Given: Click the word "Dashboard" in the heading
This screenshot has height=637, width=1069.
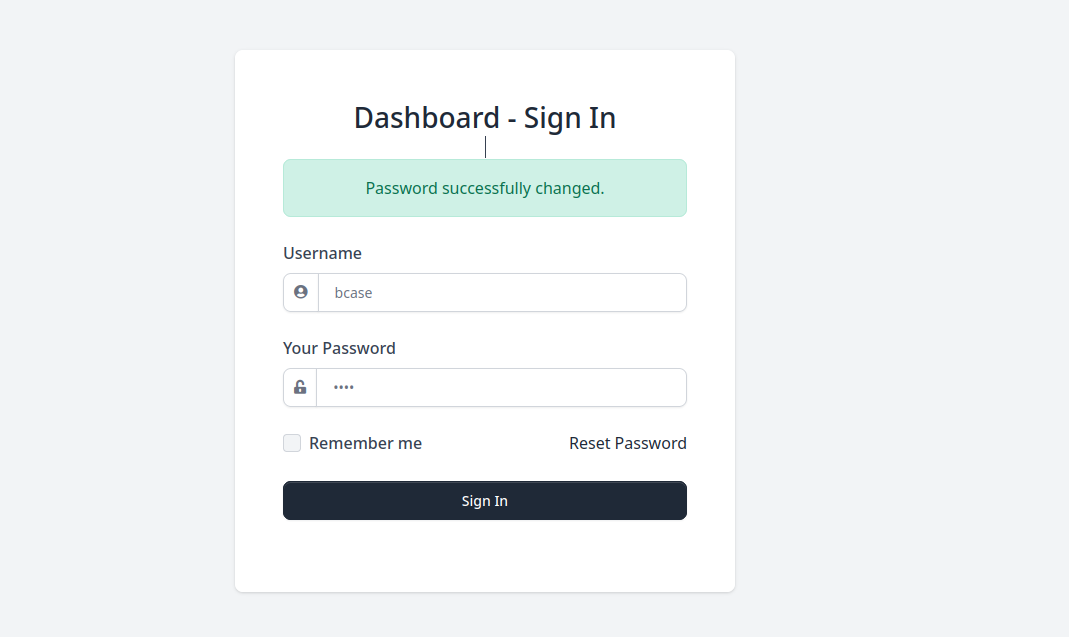Looking at the screenshot, I should 426,118.
